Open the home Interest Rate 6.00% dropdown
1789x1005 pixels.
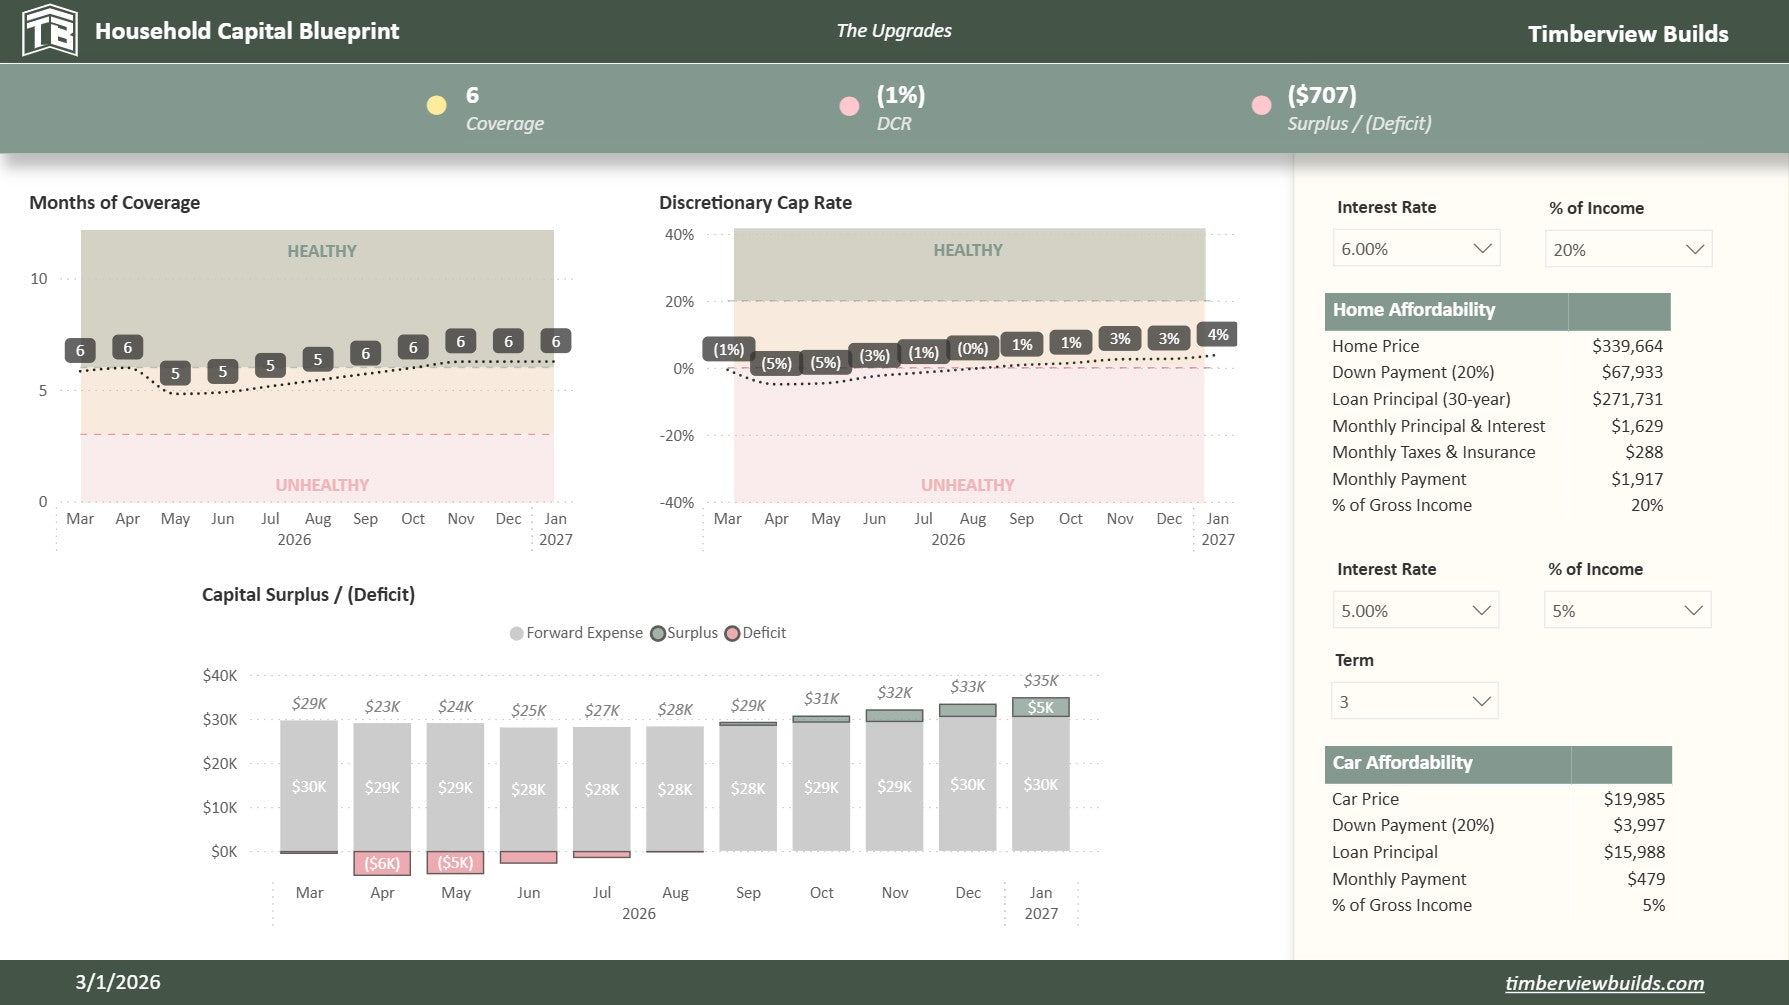(x=1415, y=249)
